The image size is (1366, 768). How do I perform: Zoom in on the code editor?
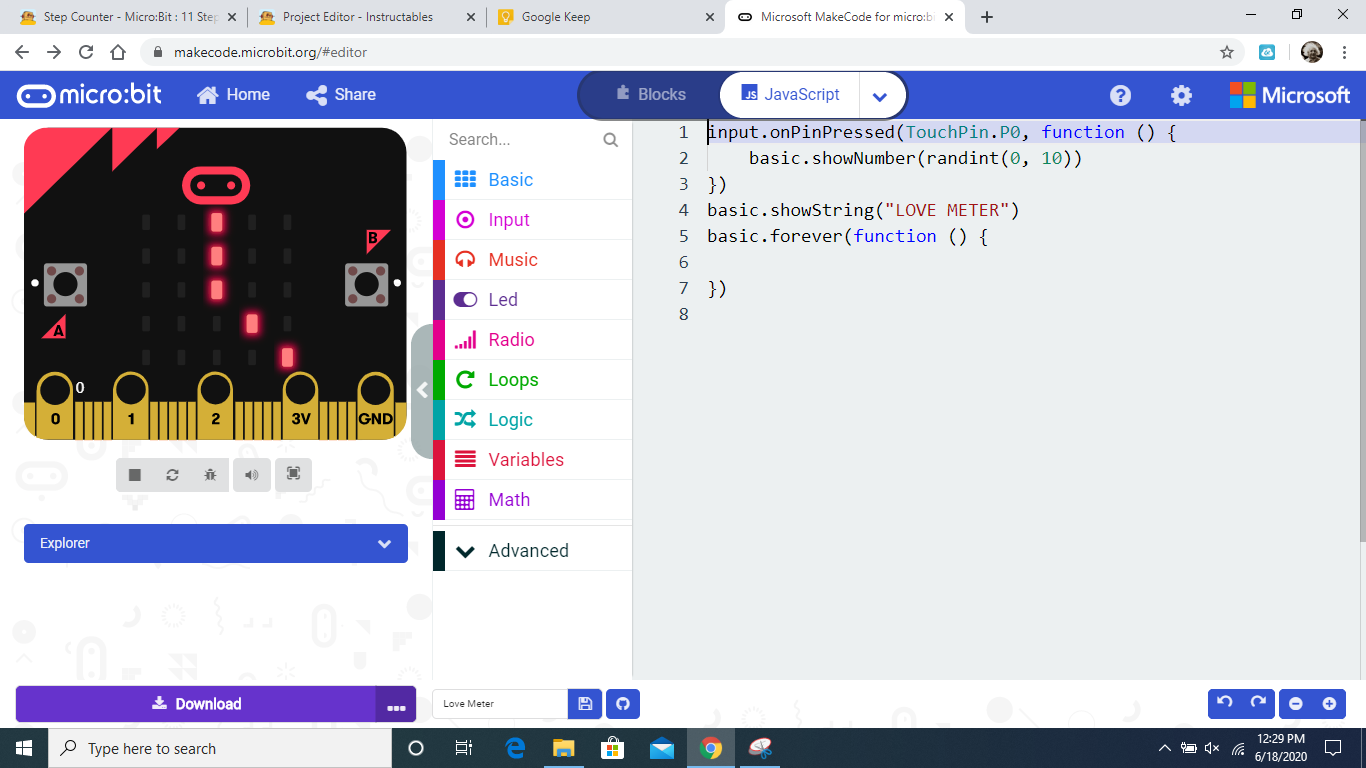[1328, 703]
